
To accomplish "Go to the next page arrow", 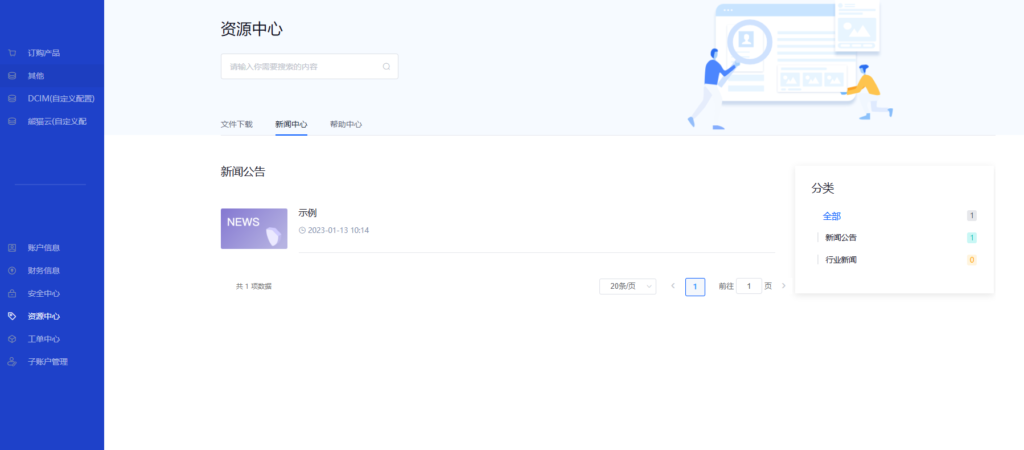I will [x=784, y=286].
